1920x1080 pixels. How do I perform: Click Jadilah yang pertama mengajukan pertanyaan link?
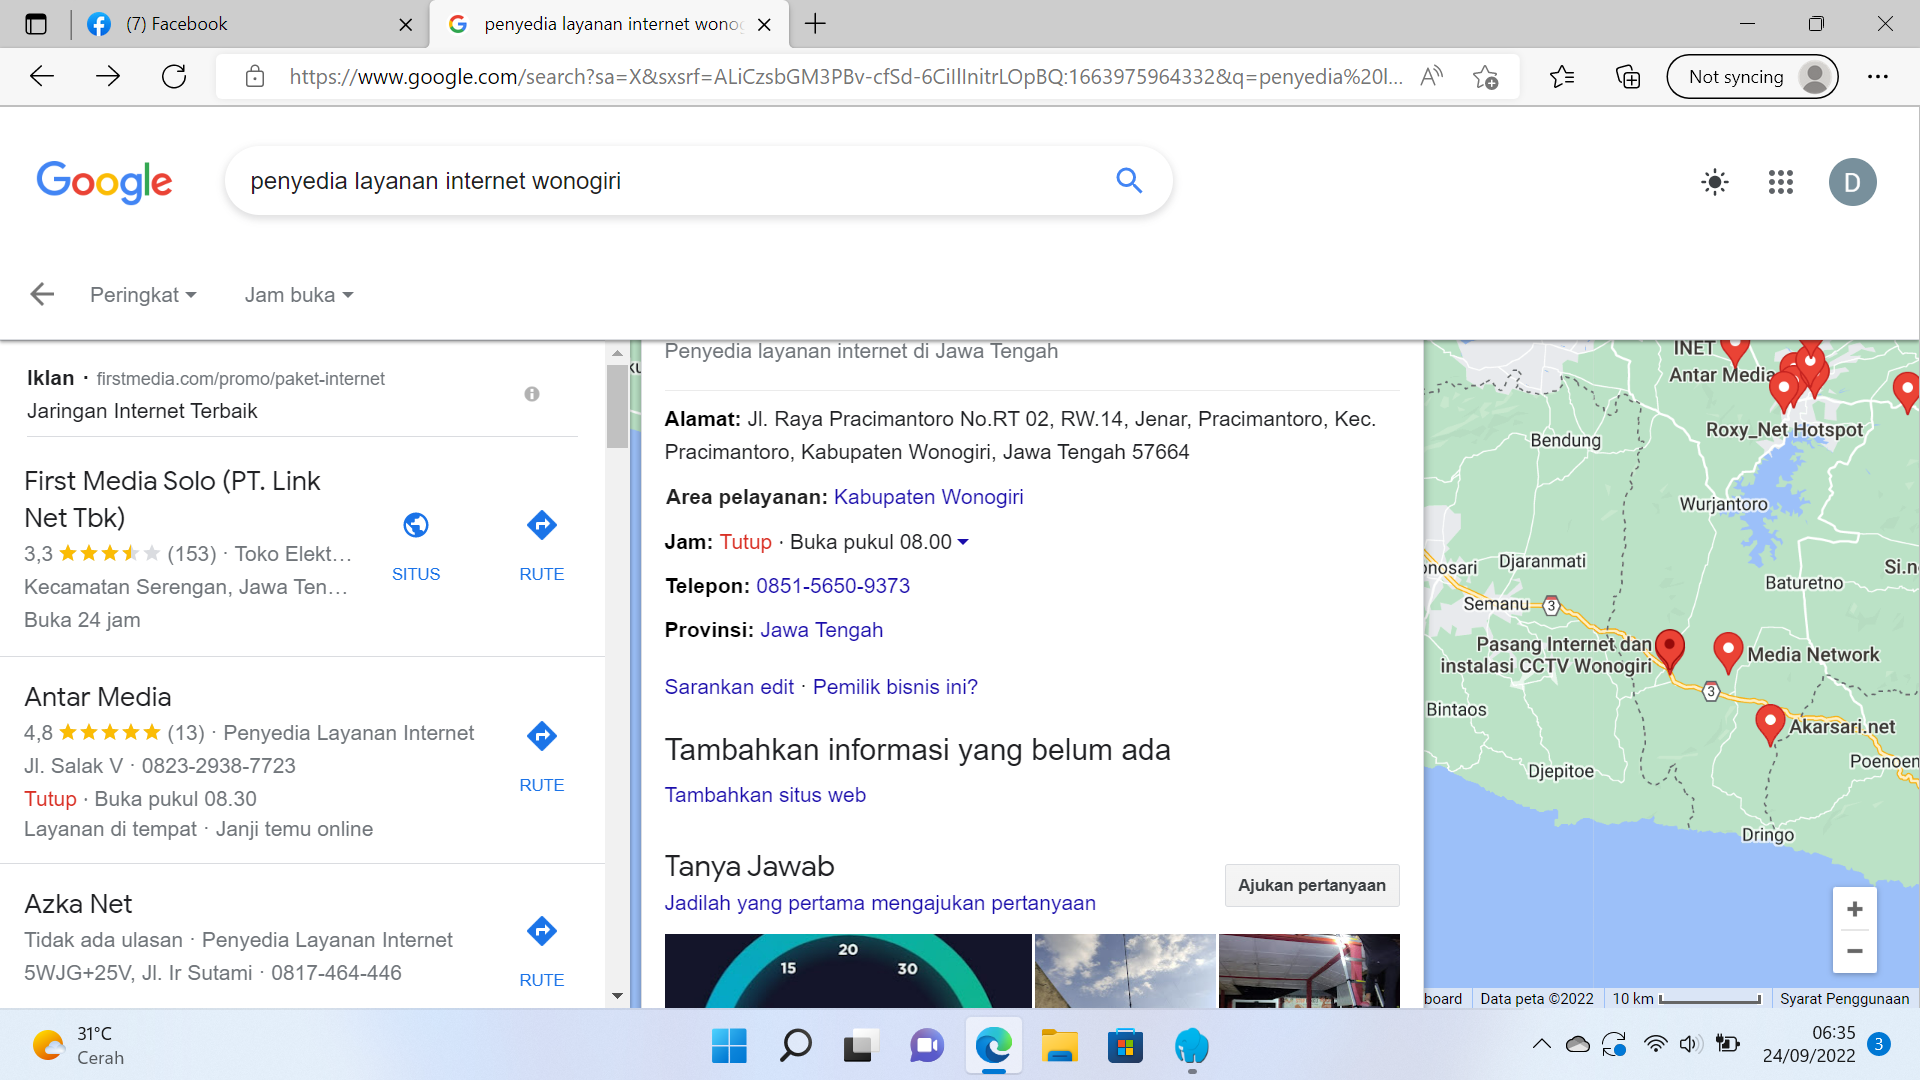point(880,903)
